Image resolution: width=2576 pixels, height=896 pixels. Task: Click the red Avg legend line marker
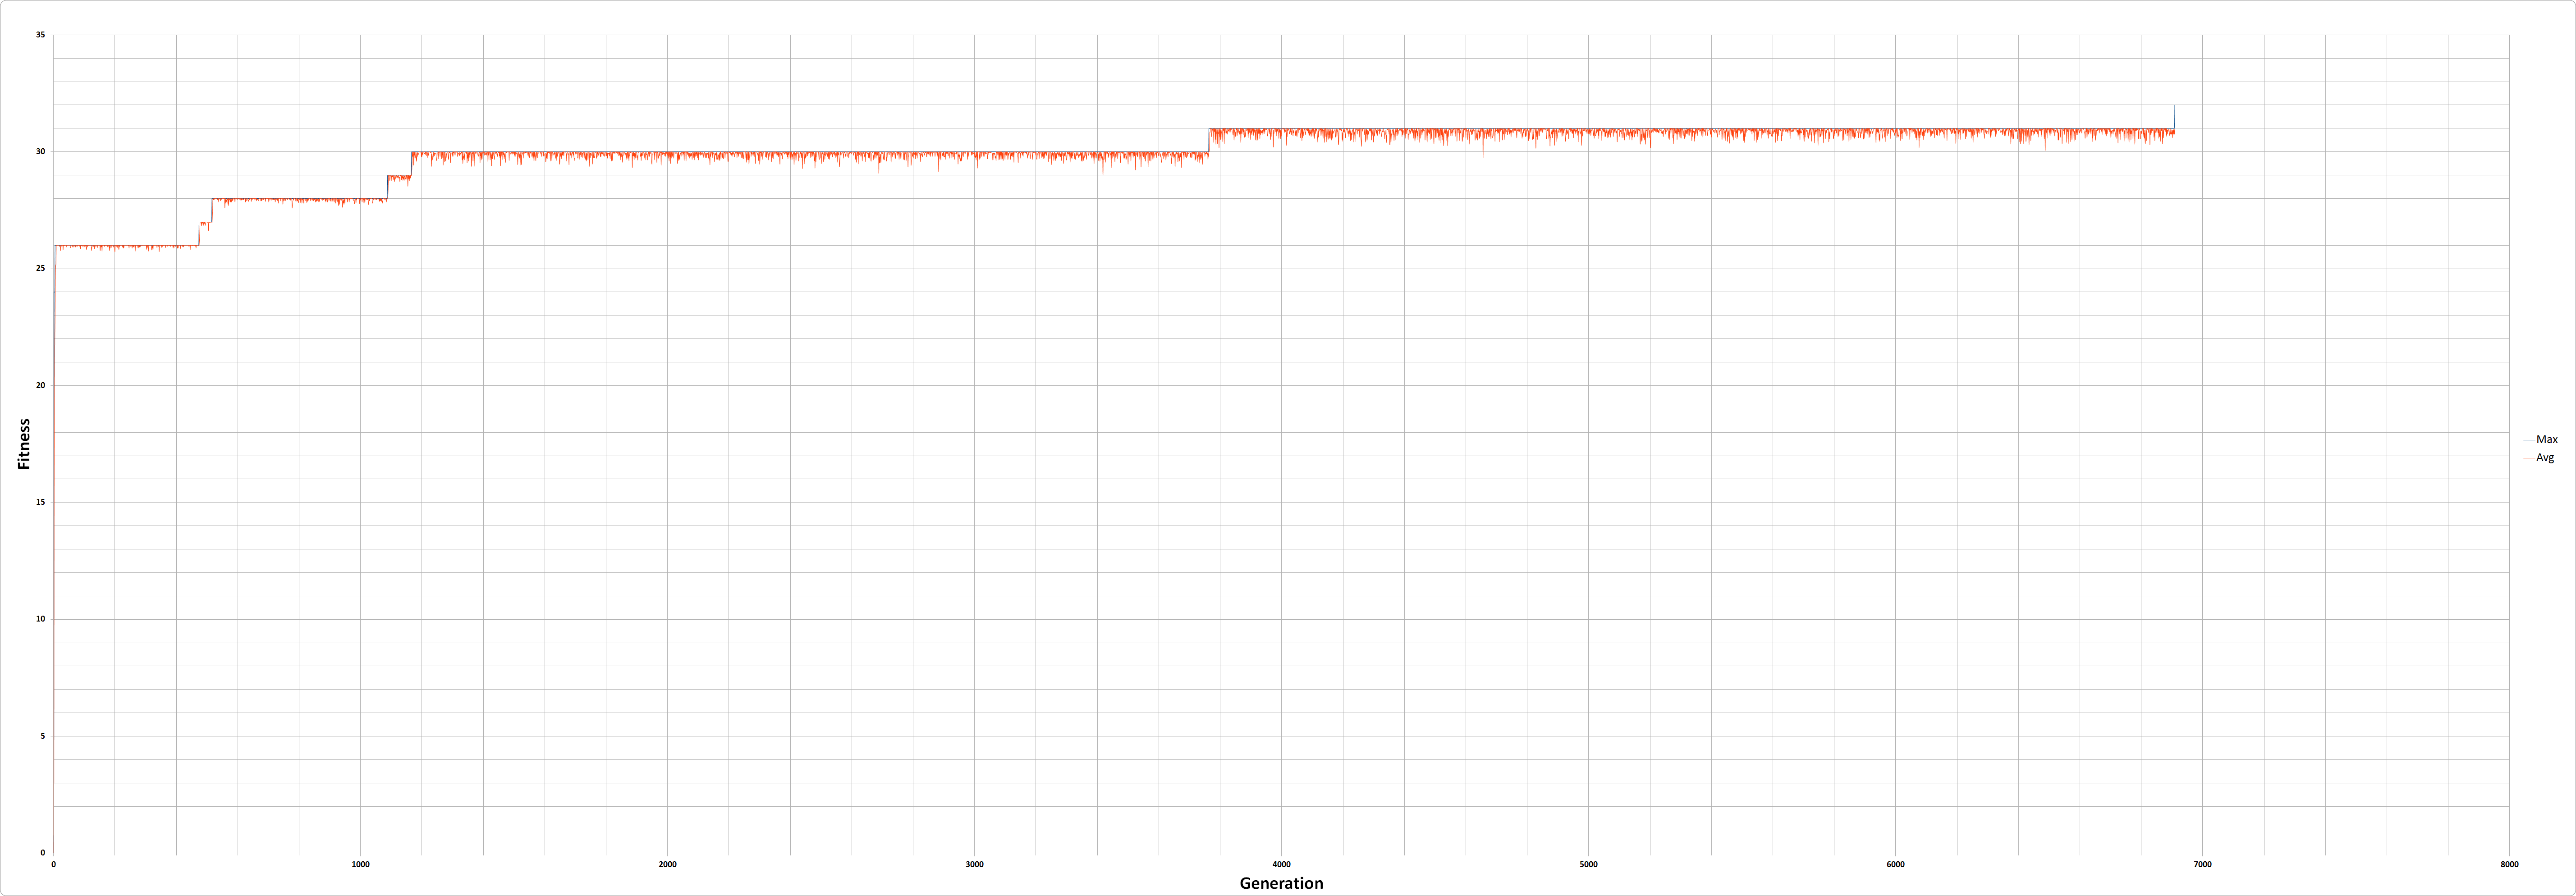click(x=2529, y=458)
